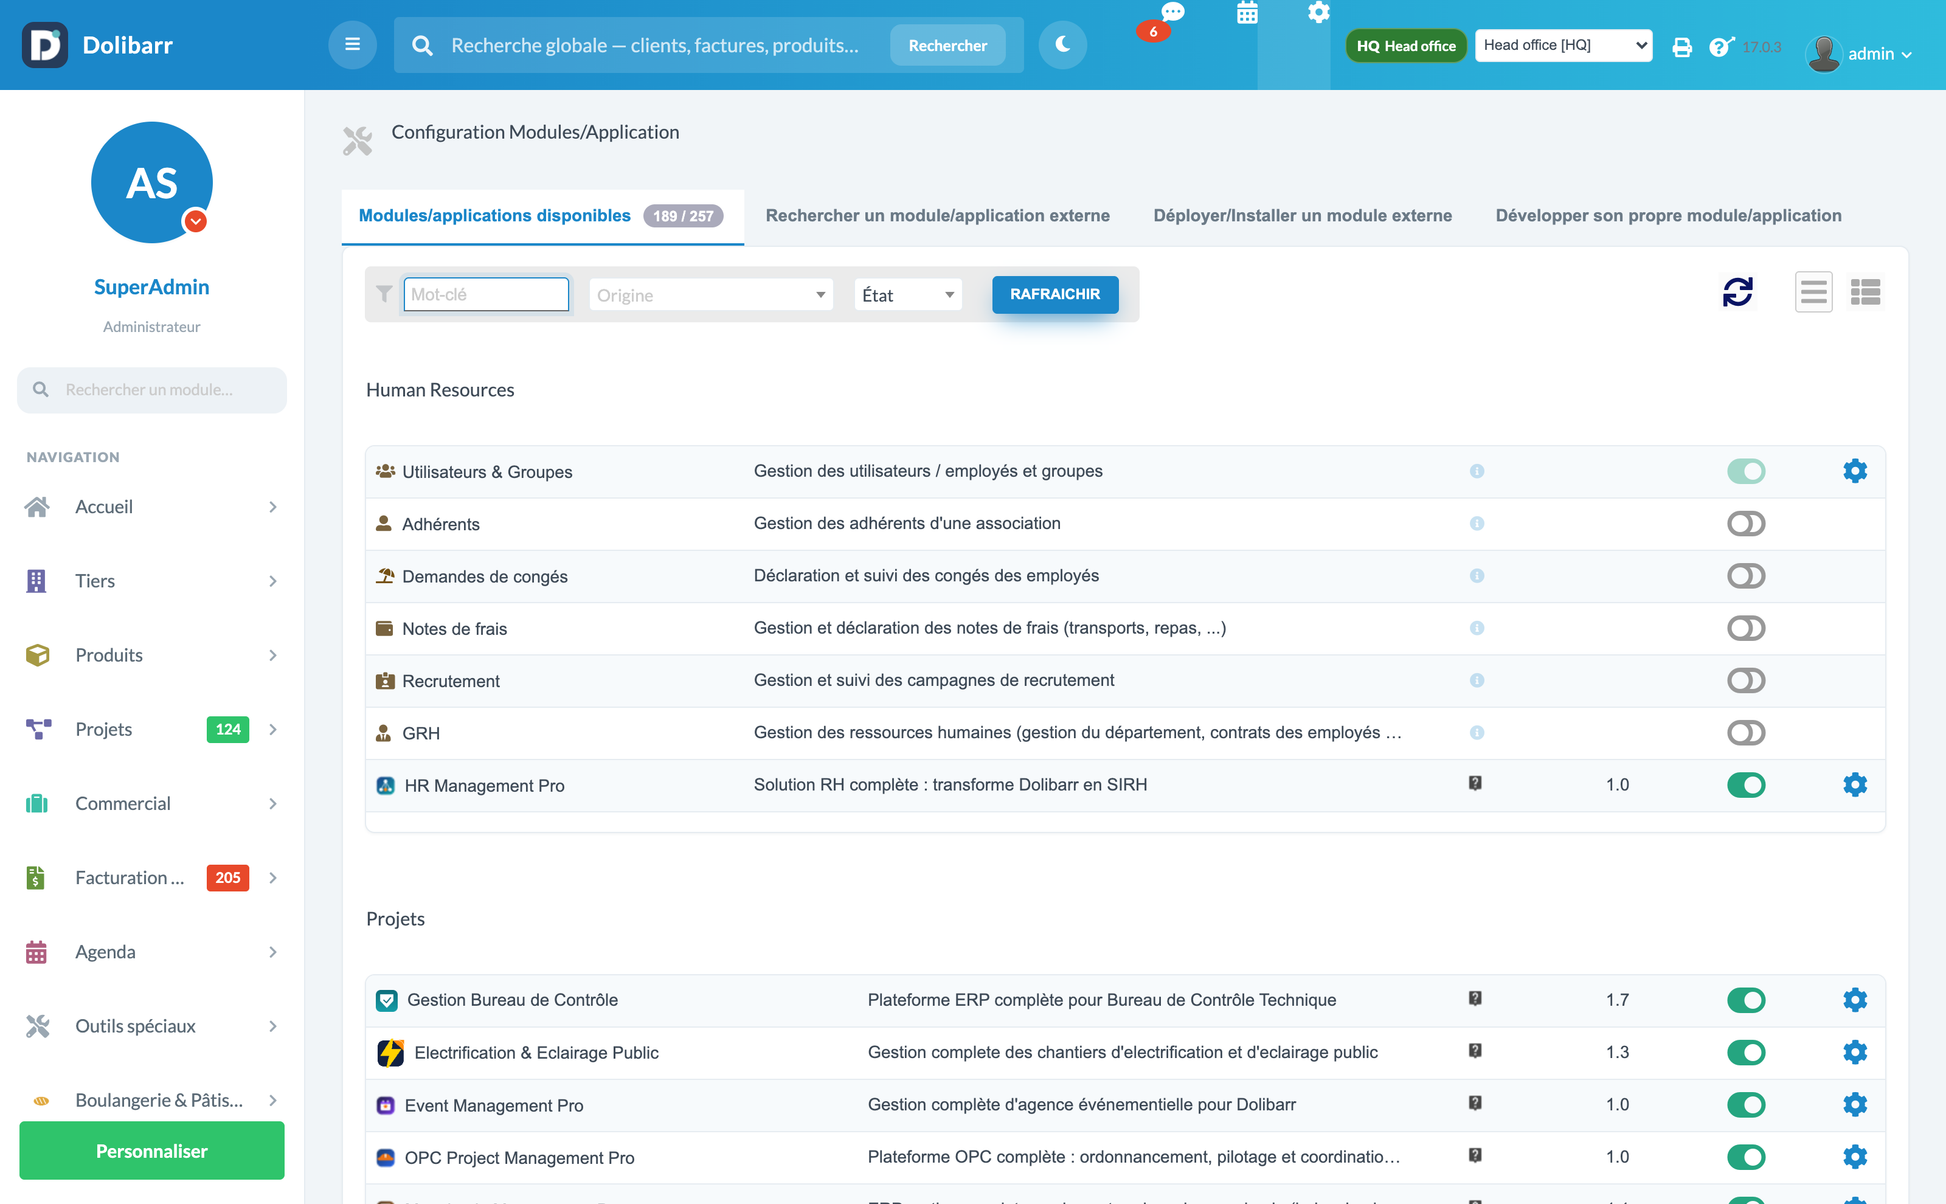Switch to list view layout icon

click(x=1813, y=292)
